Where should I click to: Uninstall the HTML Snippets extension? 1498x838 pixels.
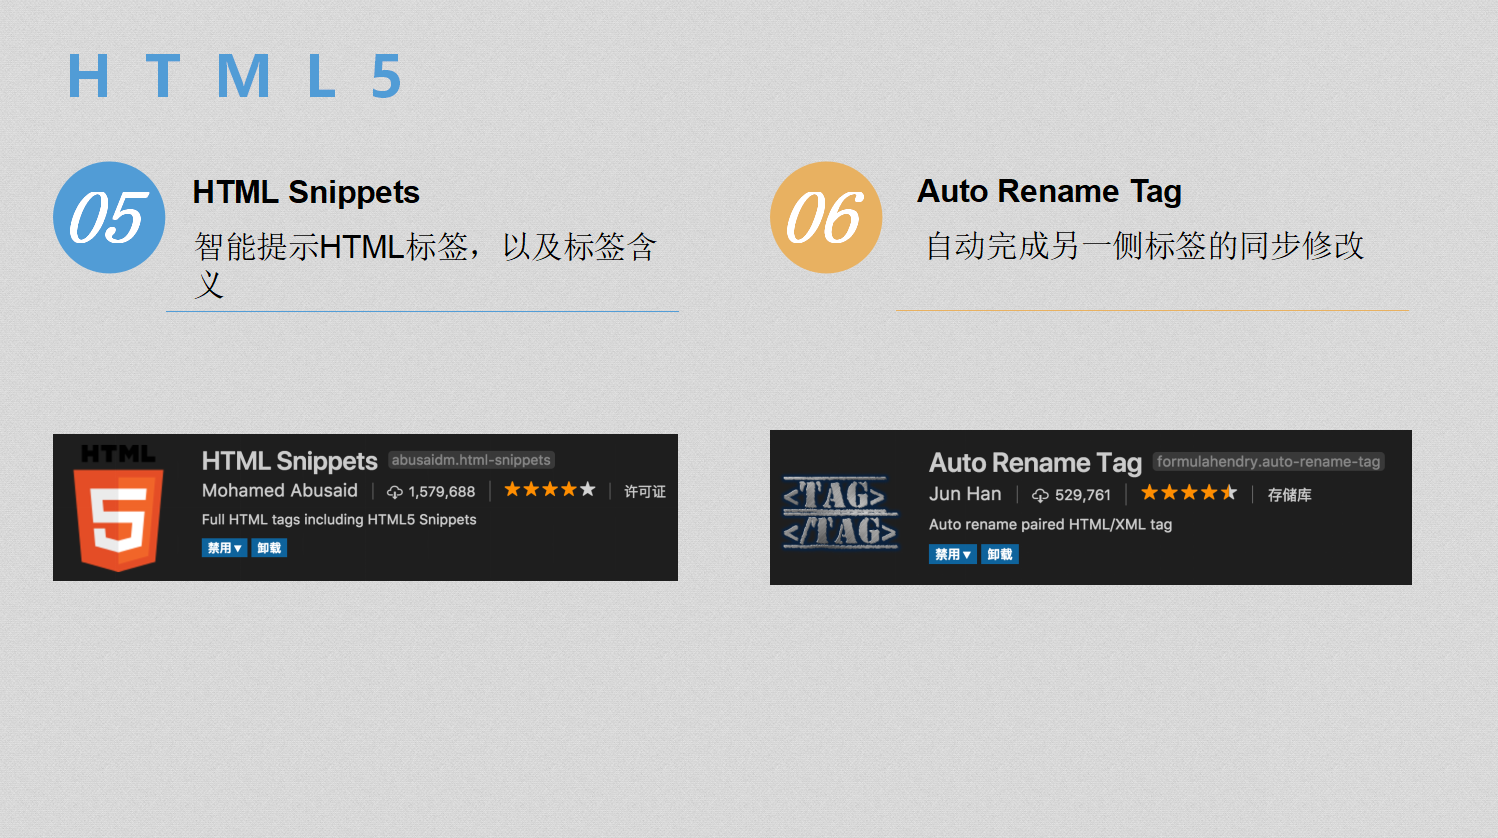pyautogui.click(x=269, y=548)
